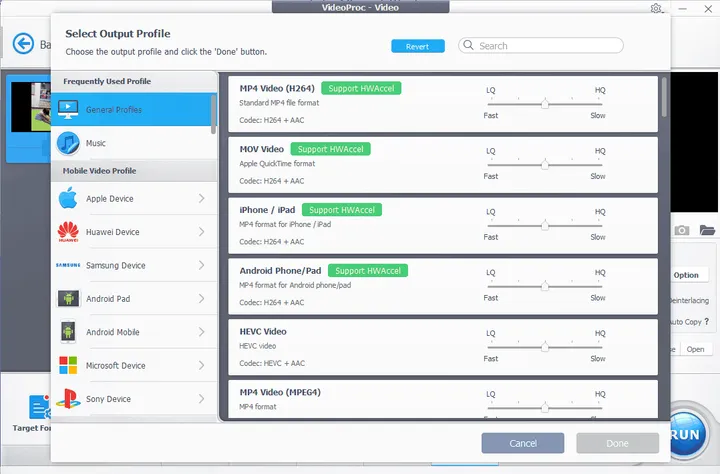Open Huawei Device profile list
Screen dimensions: 720x474
pyautogui.click(x=133, y=232)
